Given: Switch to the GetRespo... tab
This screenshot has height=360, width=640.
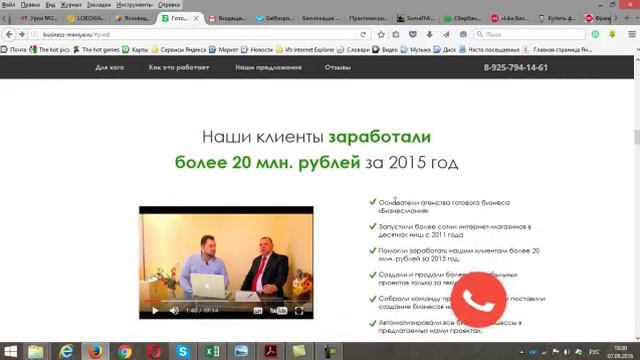Looking at the screenshot, I should (x=274, y=18).
